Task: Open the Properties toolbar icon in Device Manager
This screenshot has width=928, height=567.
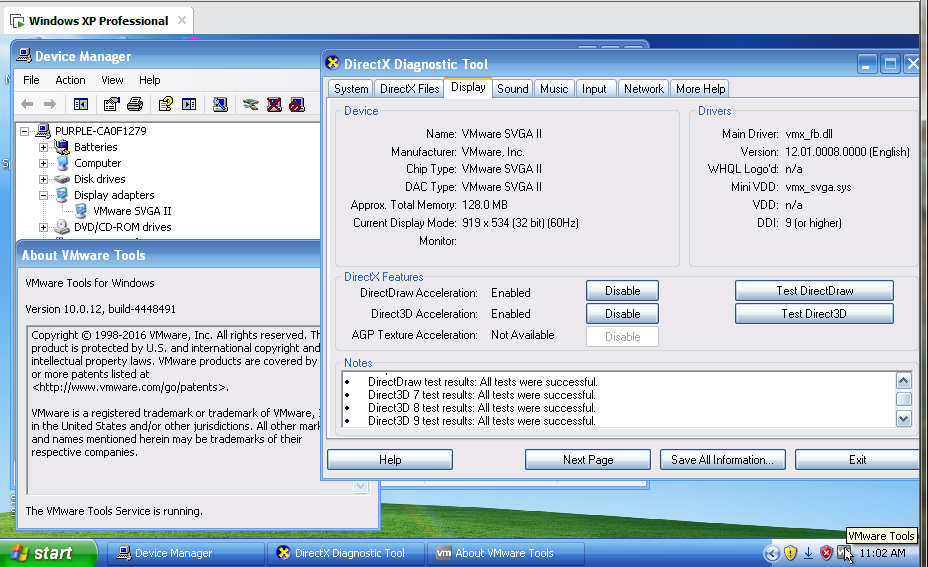Action: (x=111, y=105)
